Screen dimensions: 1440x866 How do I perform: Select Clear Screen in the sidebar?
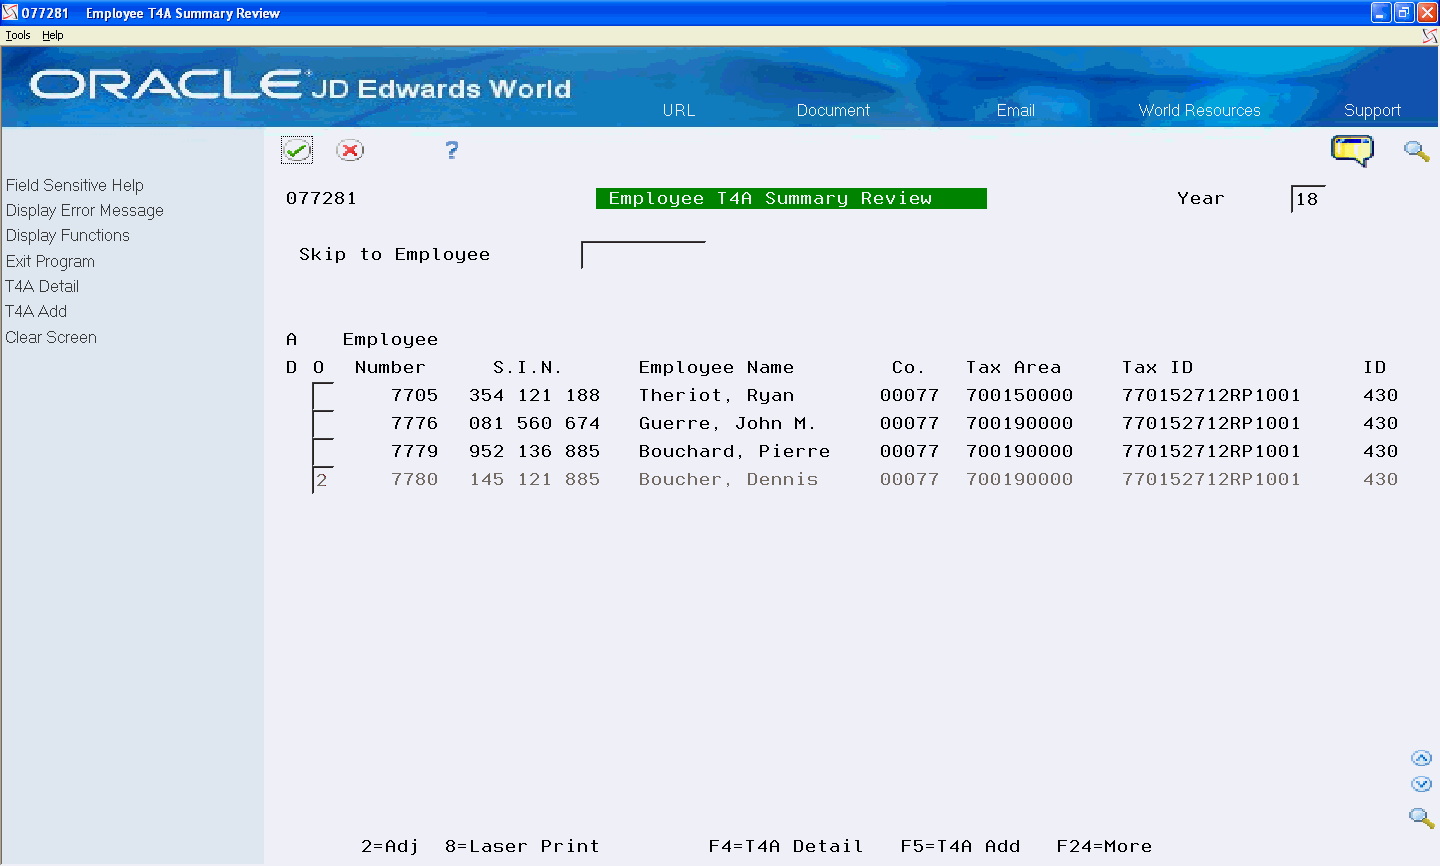point(51,337)
